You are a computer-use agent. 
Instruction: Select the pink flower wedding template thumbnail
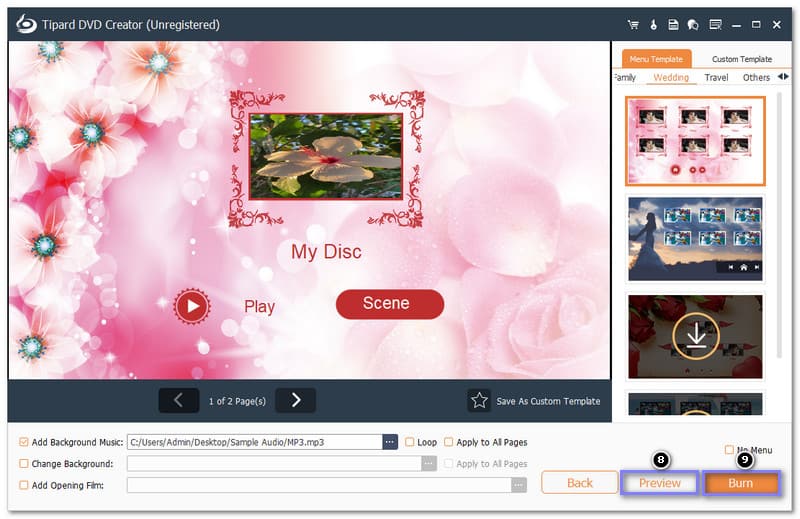(695, 141)
